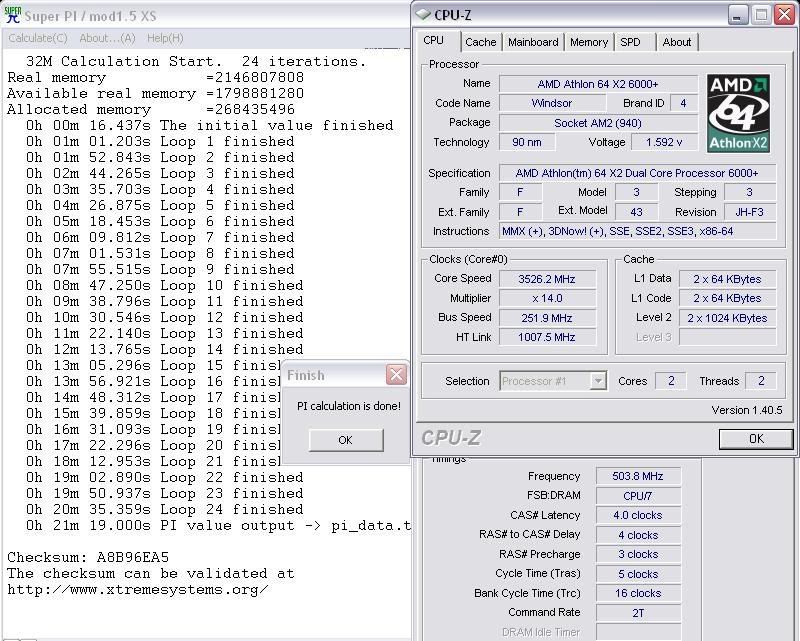Click the 32M Calculation Start line
Viewport: 800px width, 641px height.
[x=196, y=61]
